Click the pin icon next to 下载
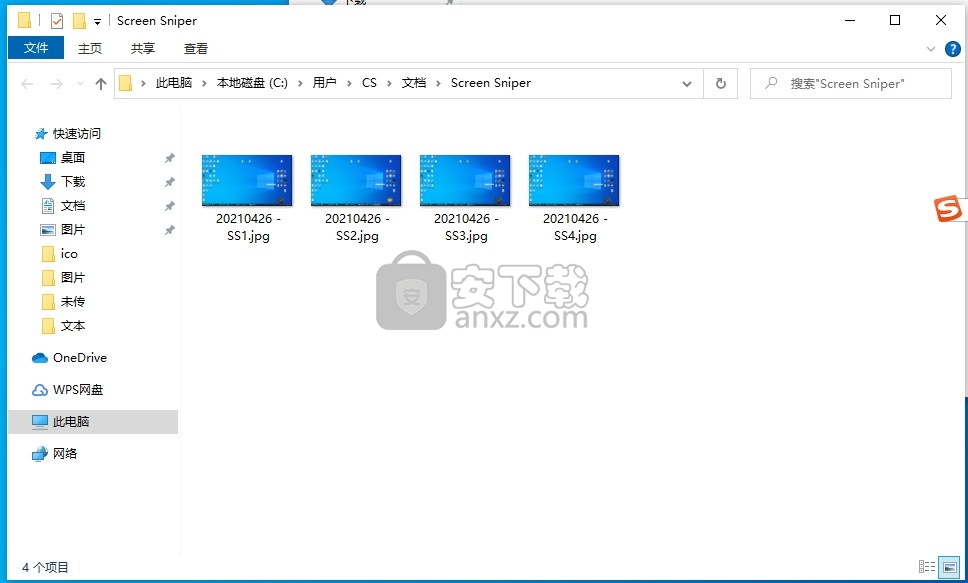968x583 pixels. (x=169, y=182)
